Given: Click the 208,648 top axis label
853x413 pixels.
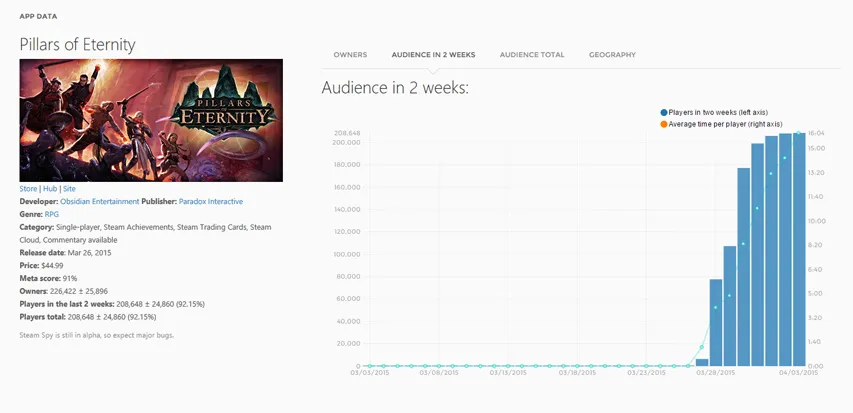Looking at the screenshot, I should (348, 133).
